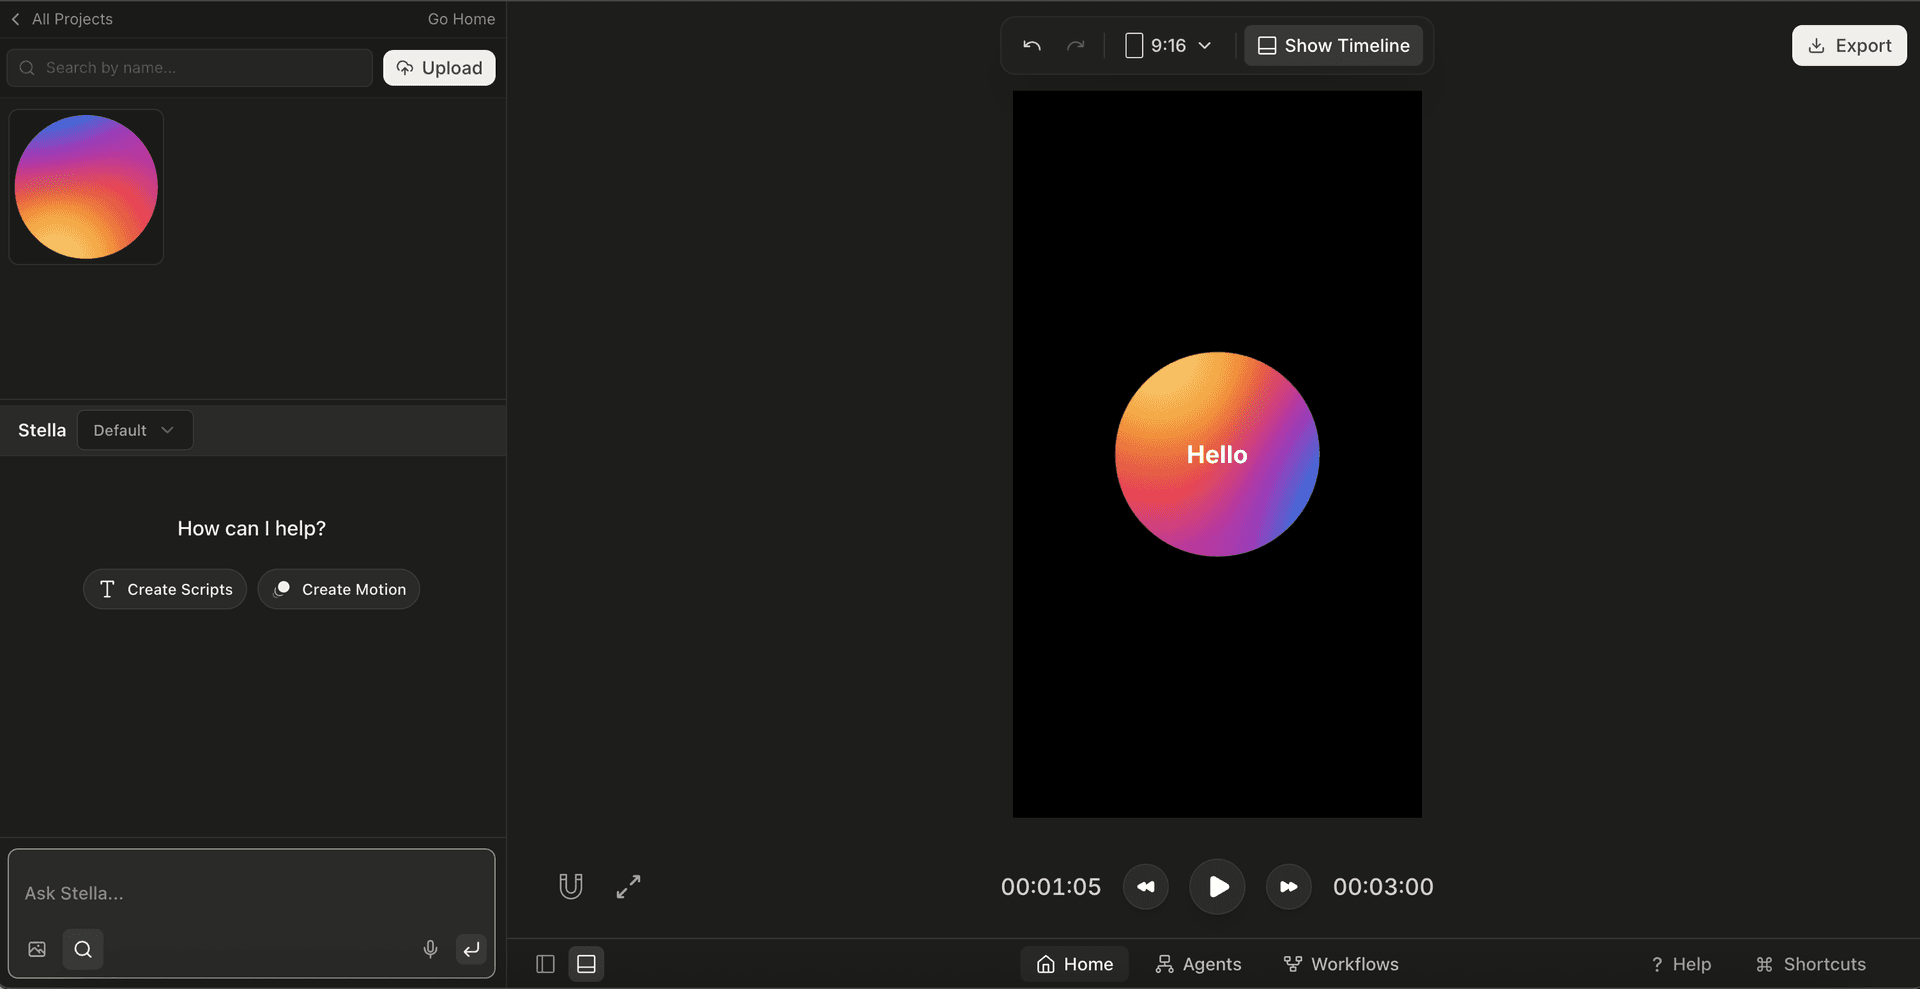Open the Stella Default model dropdown
The image size is (1920, 989).
[134, 430]
